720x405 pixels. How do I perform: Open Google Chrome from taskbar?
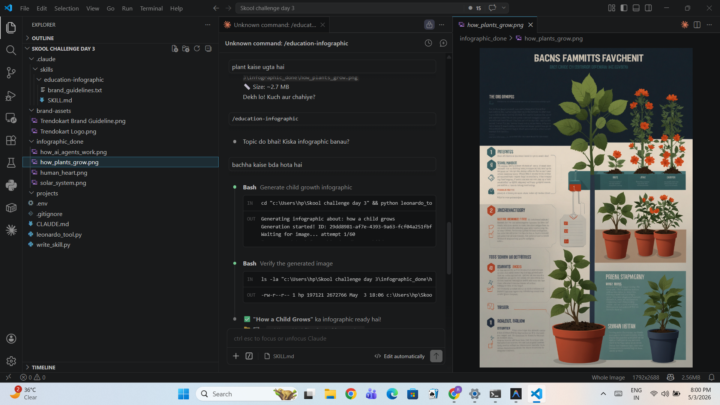pyautogui.click(x=351, y=394)
